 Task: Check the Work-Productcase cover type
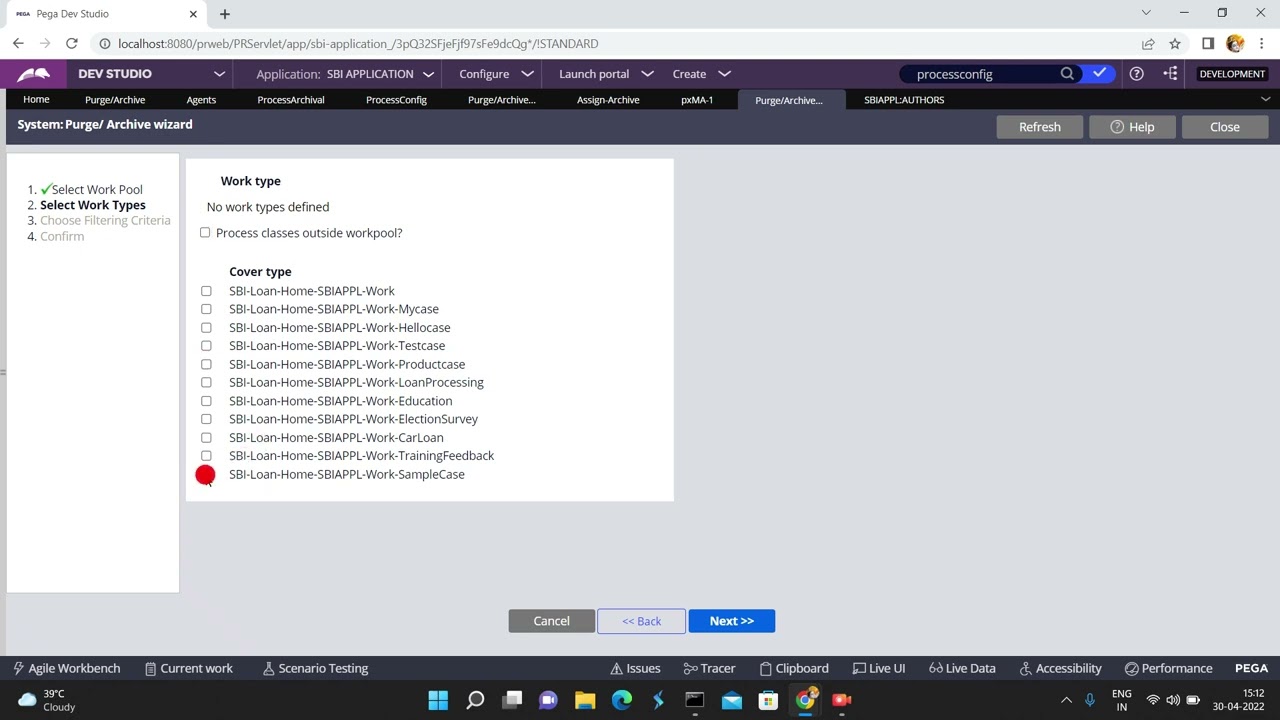206,364
